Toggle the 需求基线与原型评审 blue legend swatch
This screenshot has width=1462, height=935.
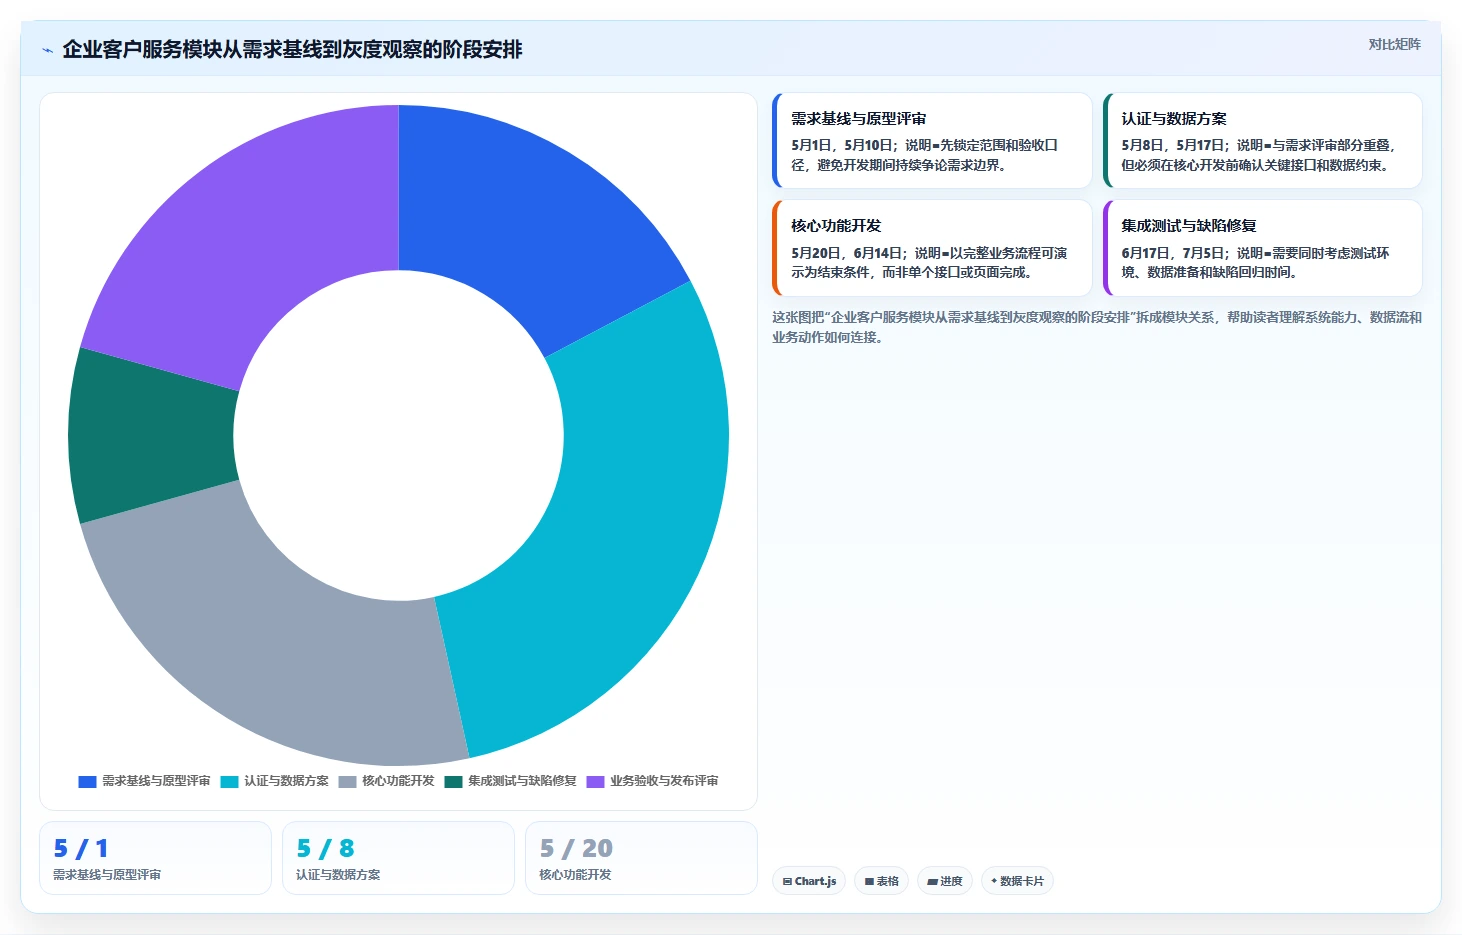click(x=87, y=781)
